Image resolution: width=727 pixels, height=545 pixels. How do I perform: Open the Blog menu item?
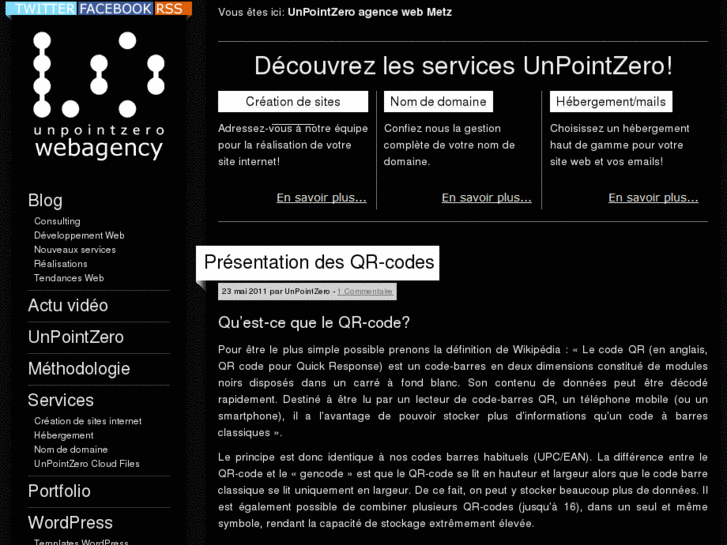coord(45,200)
